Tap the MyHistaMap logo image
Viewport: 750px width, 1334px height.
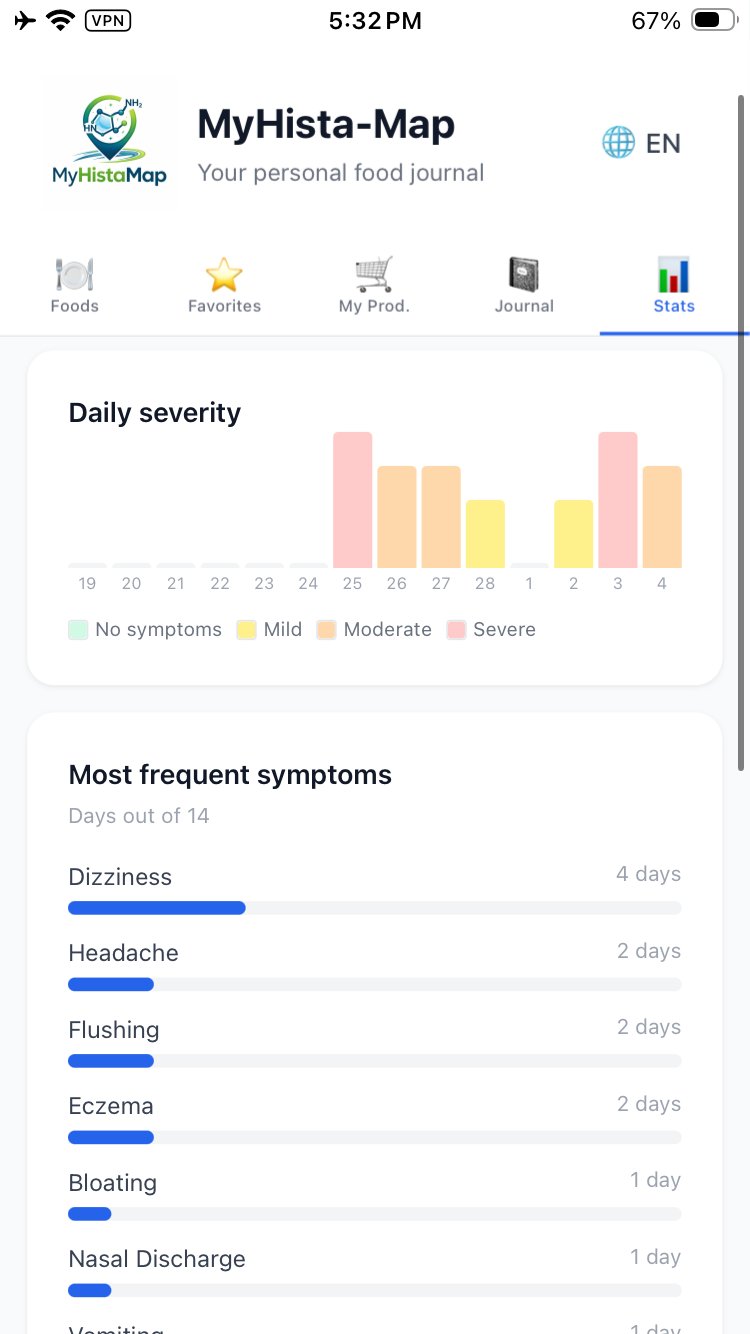click(x=109, y=142)
